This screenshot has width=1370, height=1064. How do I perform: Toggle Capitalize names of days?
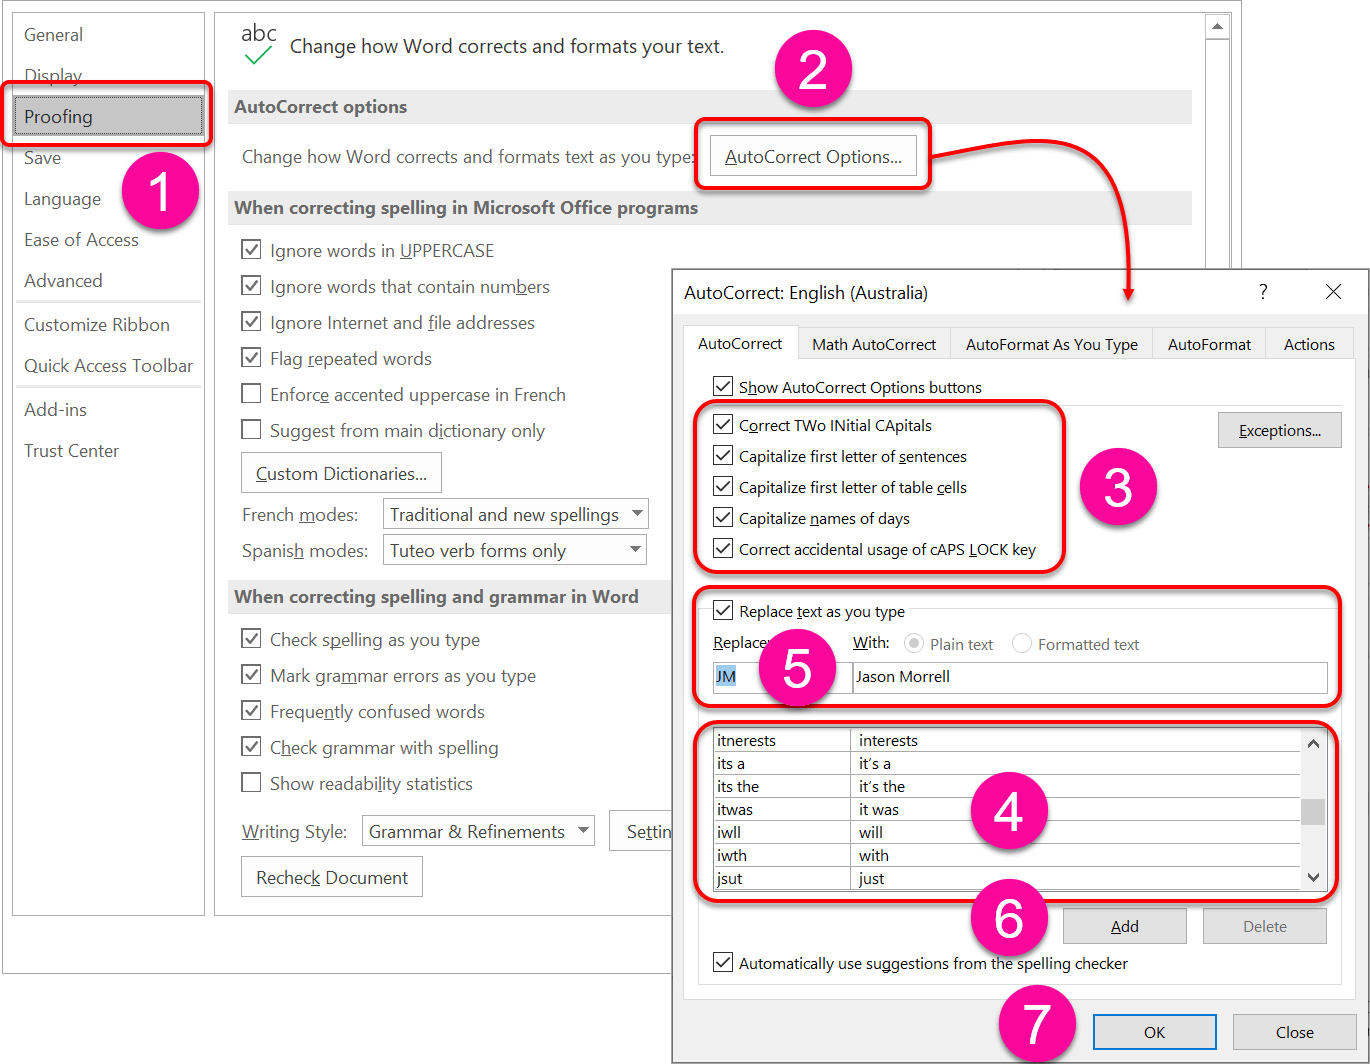tap(723, 518)
